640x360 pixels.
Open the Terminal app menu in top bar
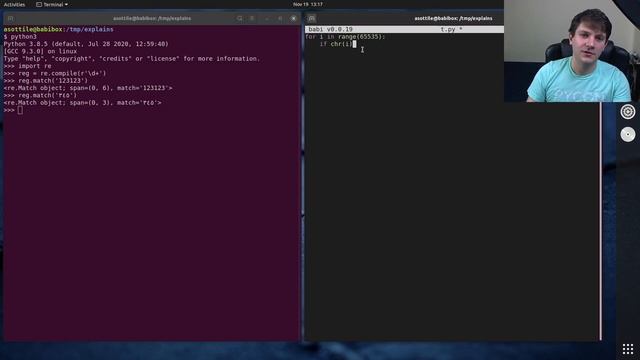(x=52, y=4)
